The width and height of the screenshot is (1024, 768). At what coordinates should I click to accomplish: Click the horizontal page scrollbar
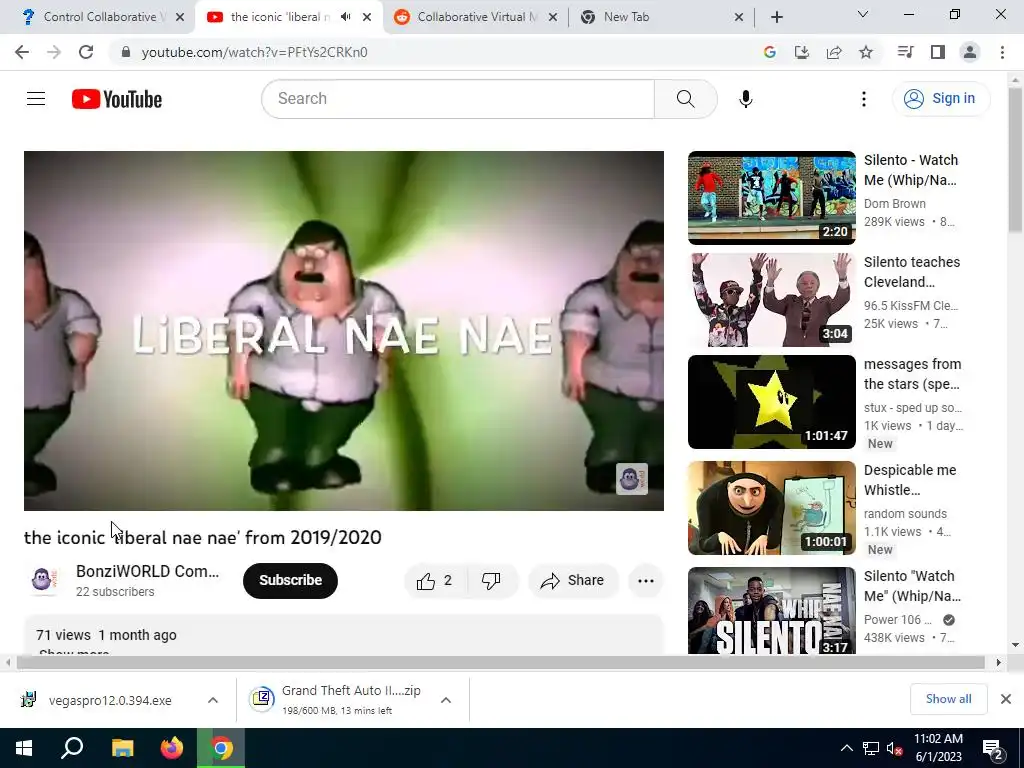click(x=501, y=663)
